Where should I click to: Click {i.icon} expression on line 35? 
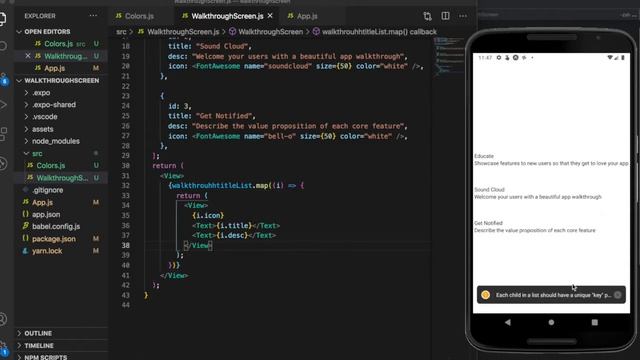pyautogui.click(x=208, y=216)
